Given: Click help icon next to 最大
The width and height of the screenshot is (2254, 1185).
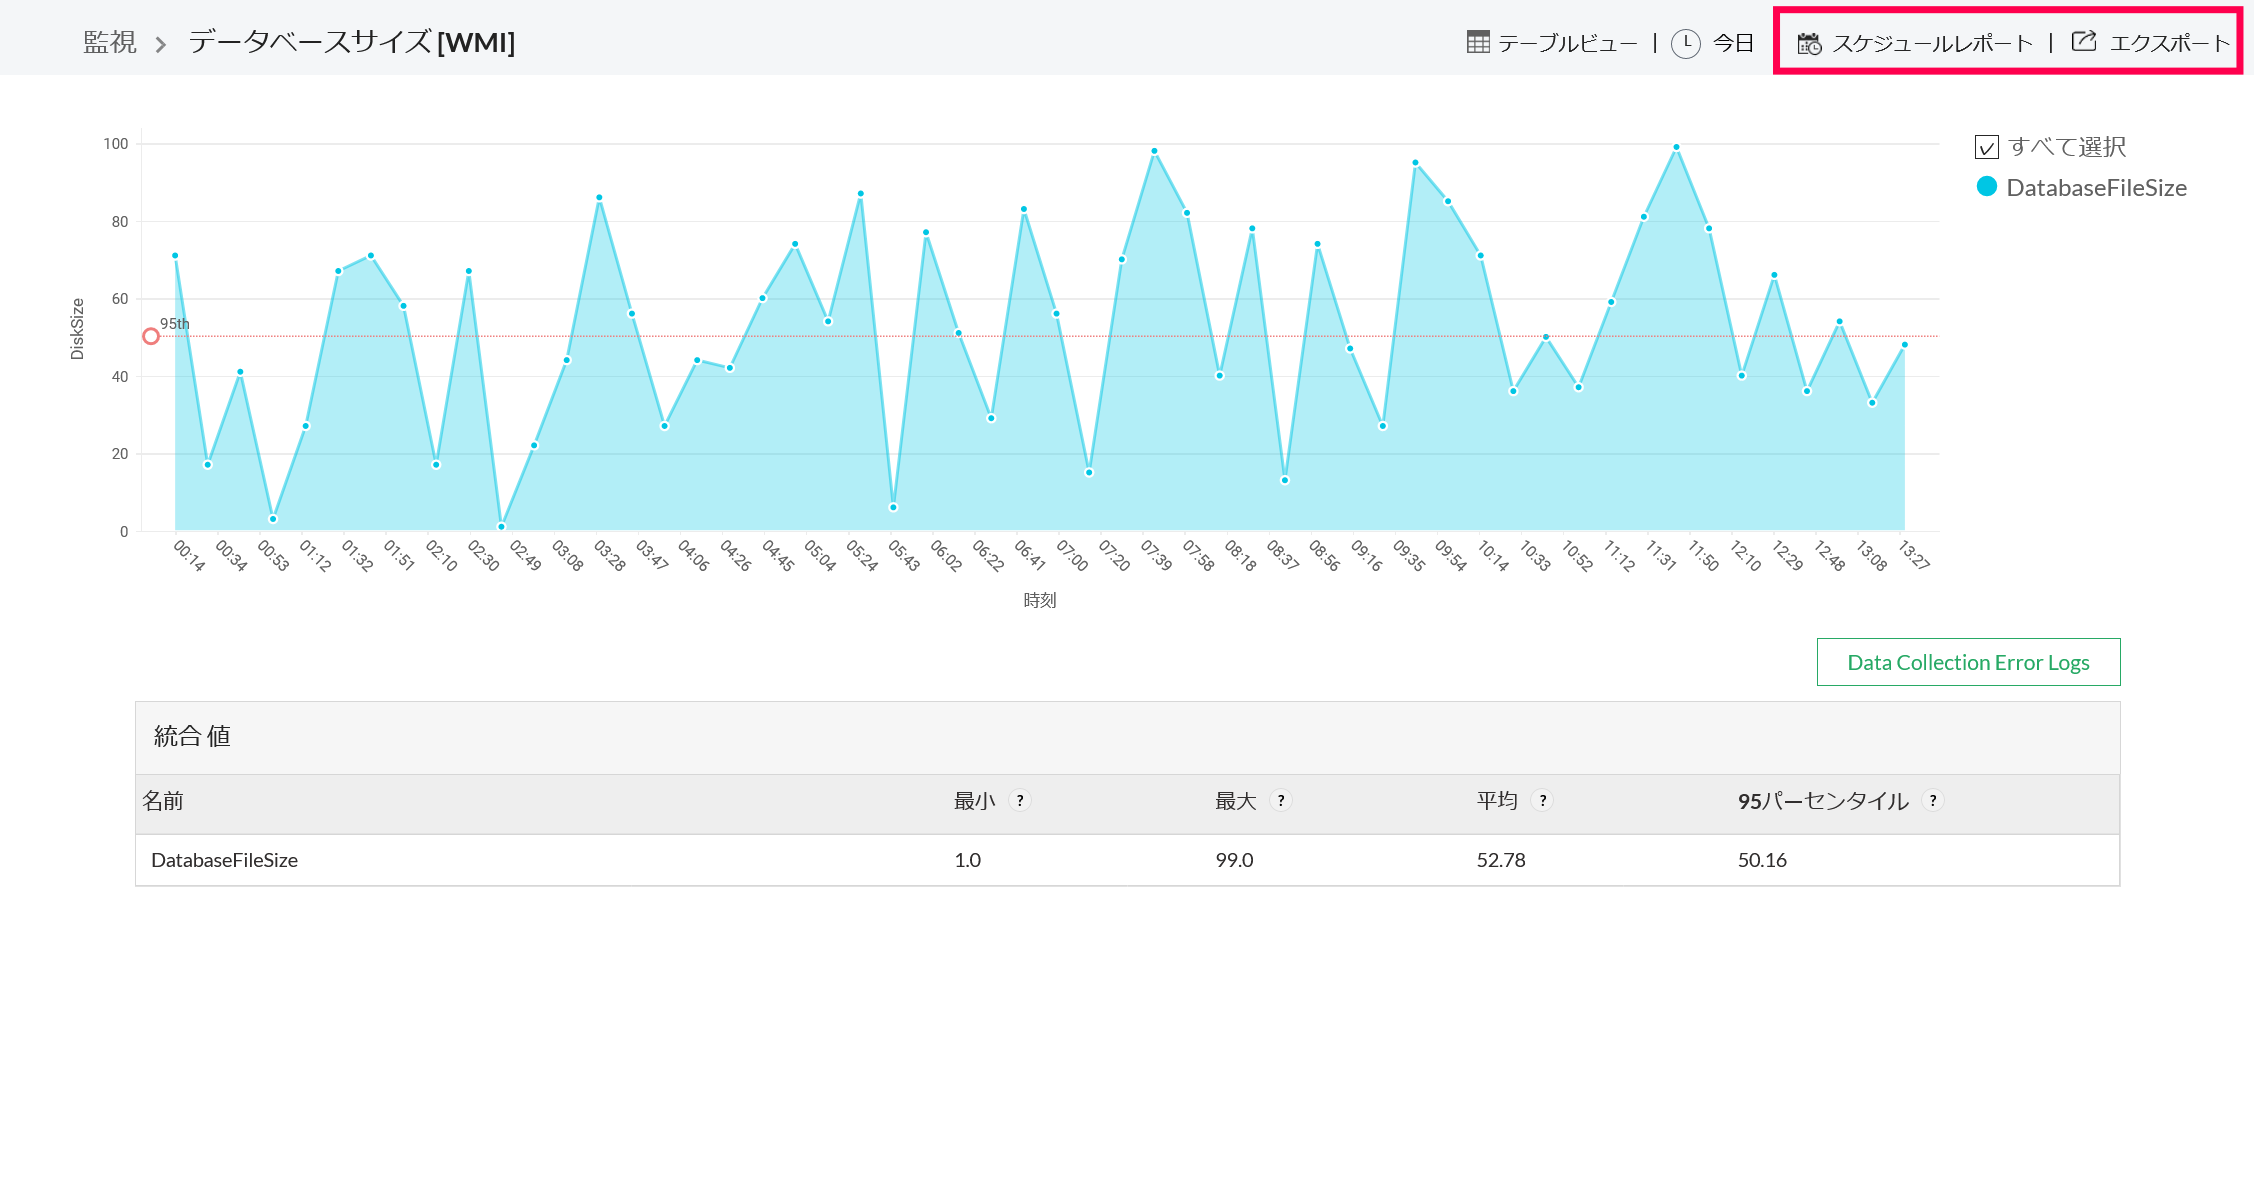Looking at the screenshot, I should [x=1281, y=800].
